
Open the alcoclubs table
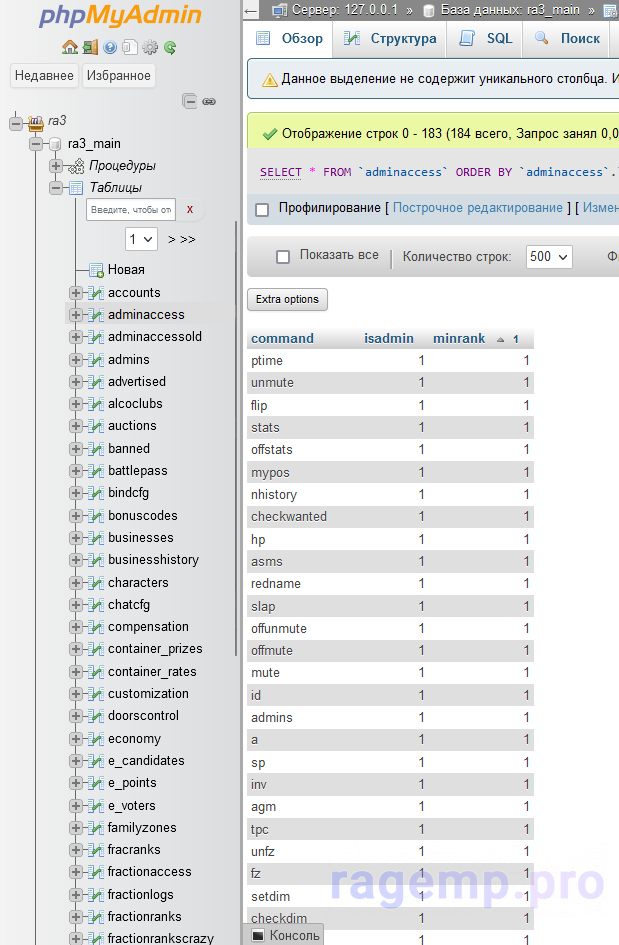coord(135,404)
